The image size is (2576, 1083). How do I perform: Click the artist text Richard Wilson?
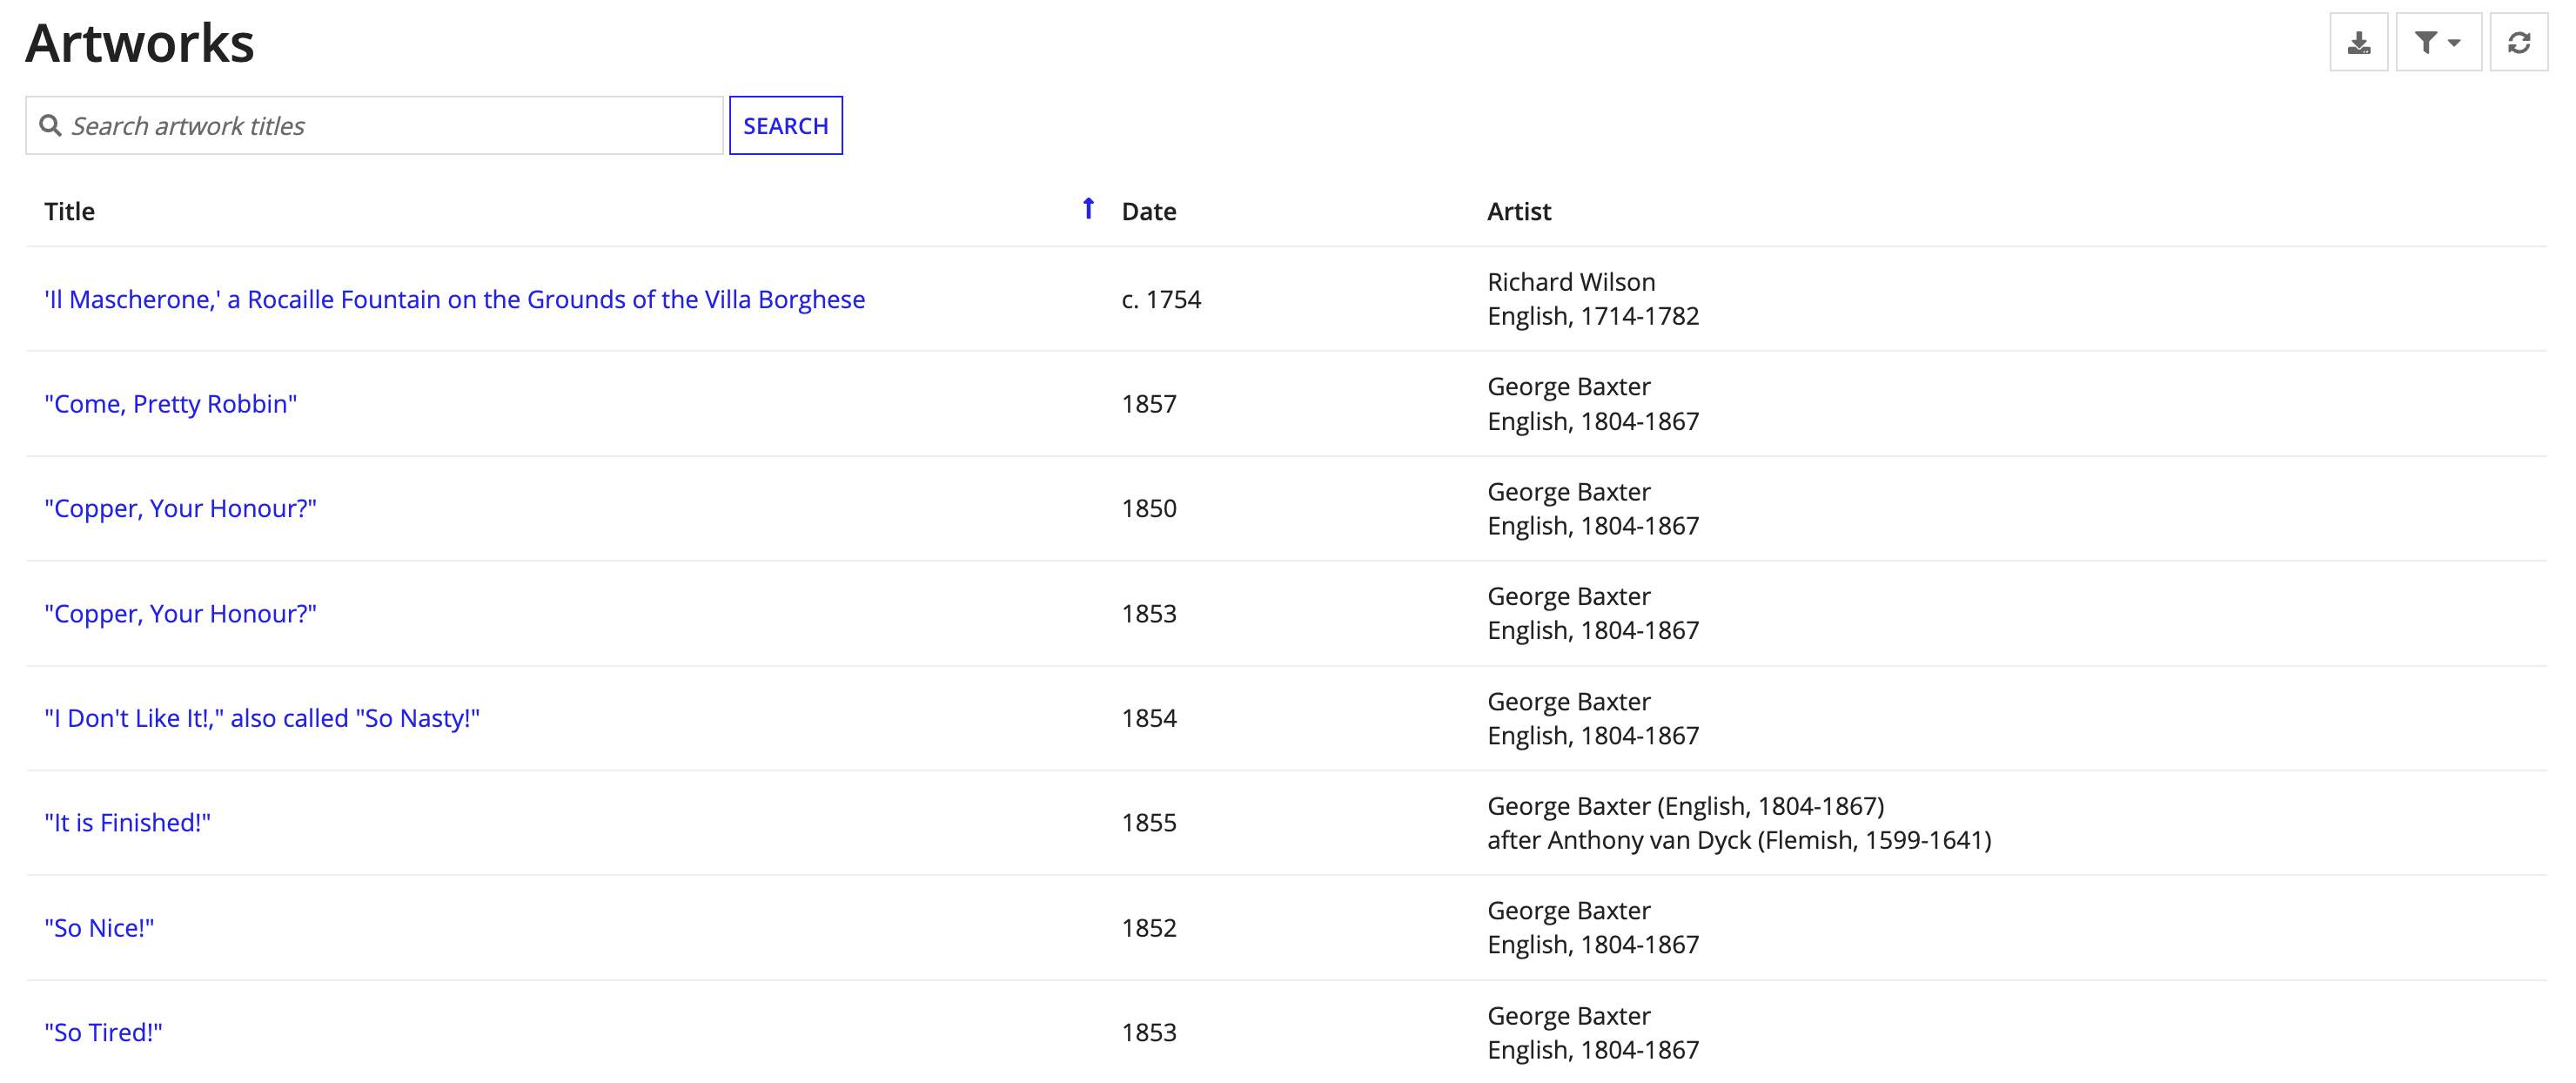1571,282
